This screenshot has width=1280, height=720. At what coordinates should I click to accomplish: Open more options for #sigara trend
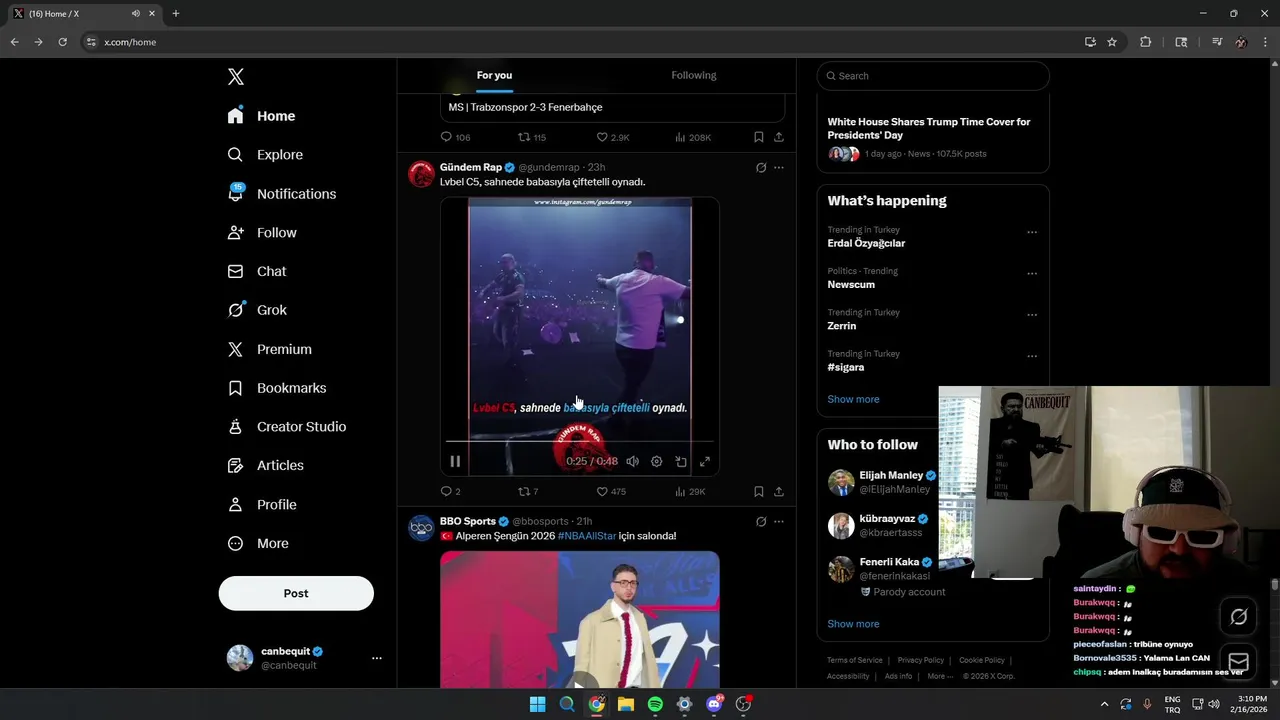[x=1032, y=356]
